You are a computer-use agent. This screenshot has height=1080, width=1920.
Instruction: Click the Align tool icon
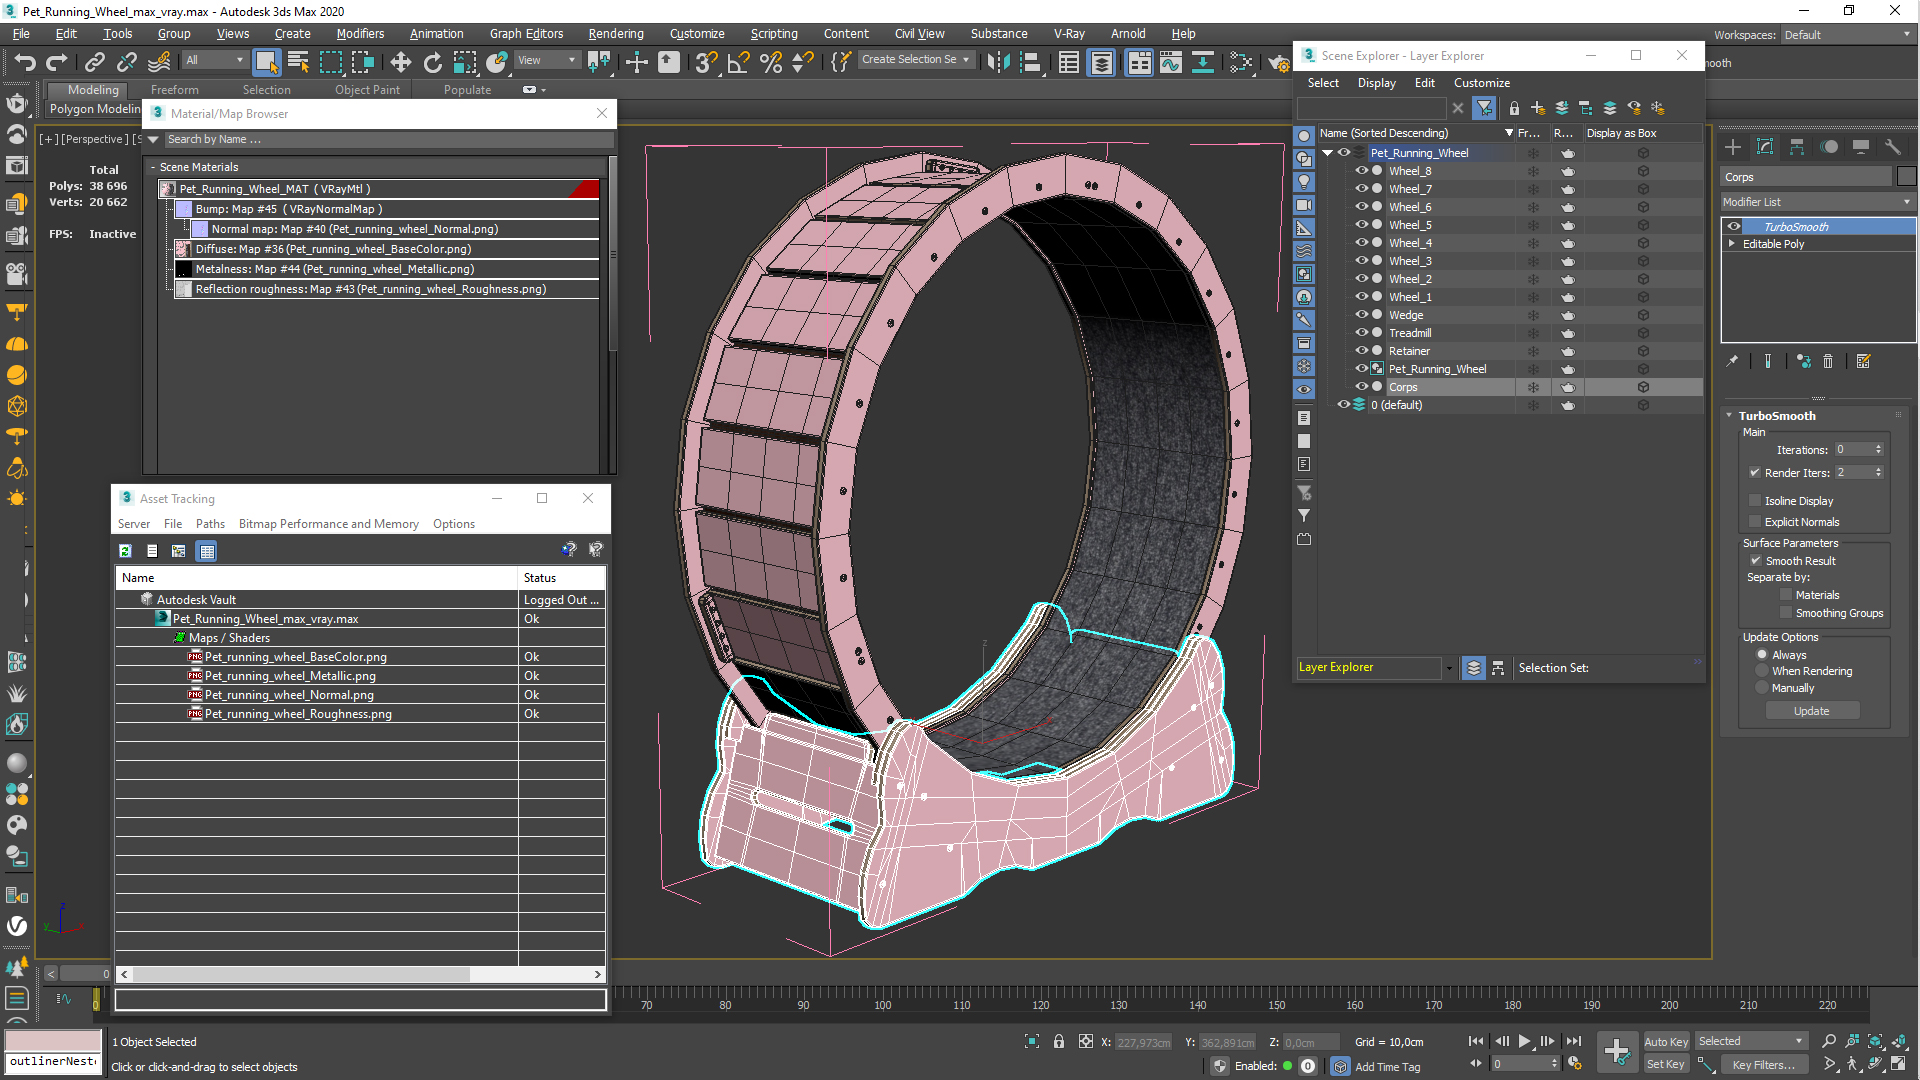click(1030, 62)
